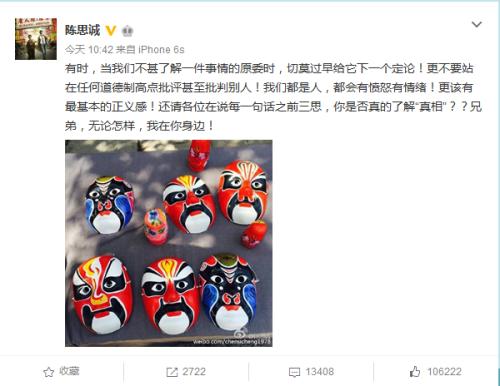Open the 今天 10:42 timestamp link
Screen dimensions: 500x386
89,50
